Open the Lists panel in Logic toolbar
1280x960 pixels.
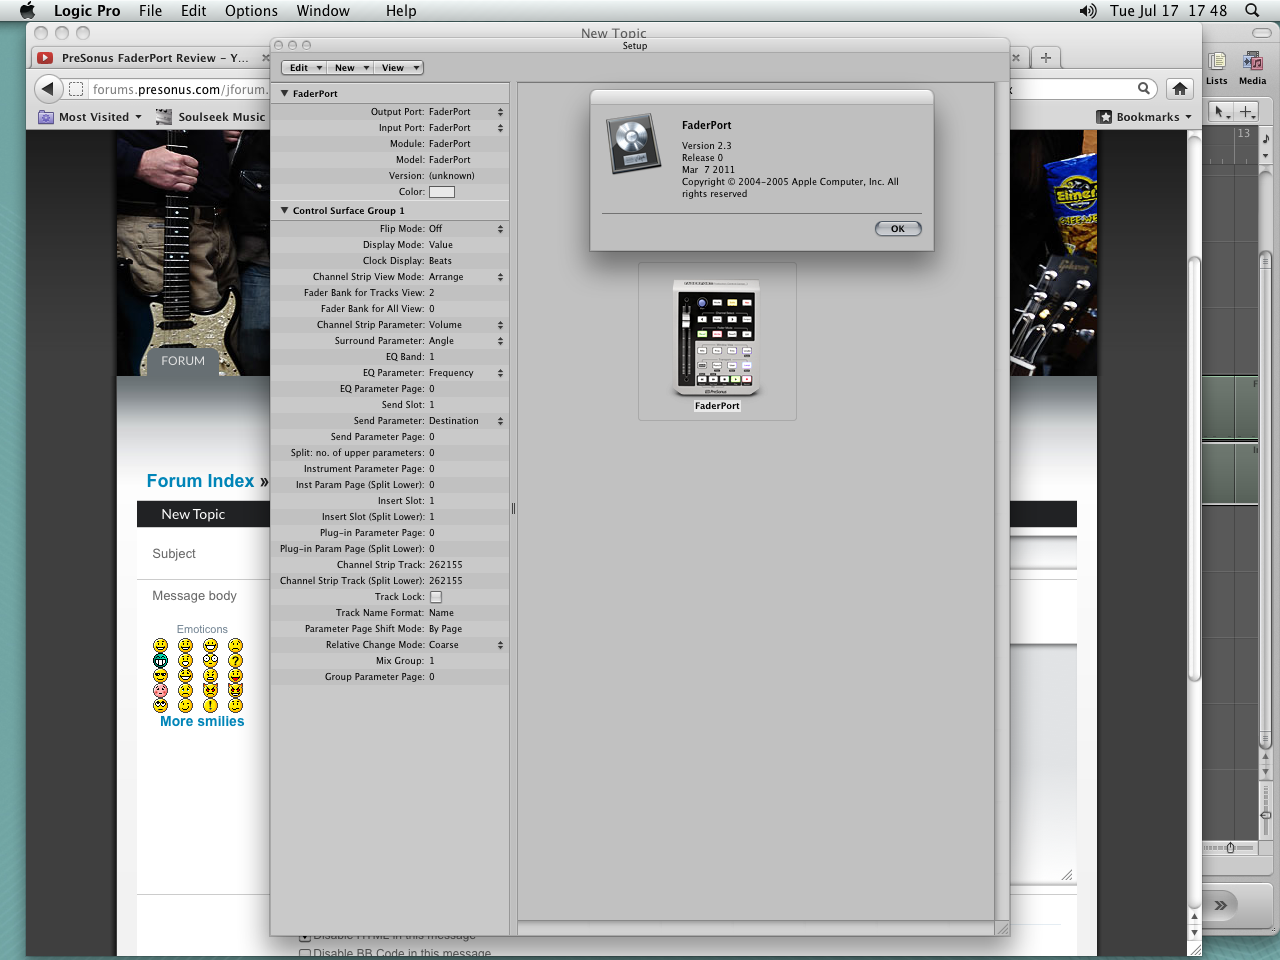1217,68
